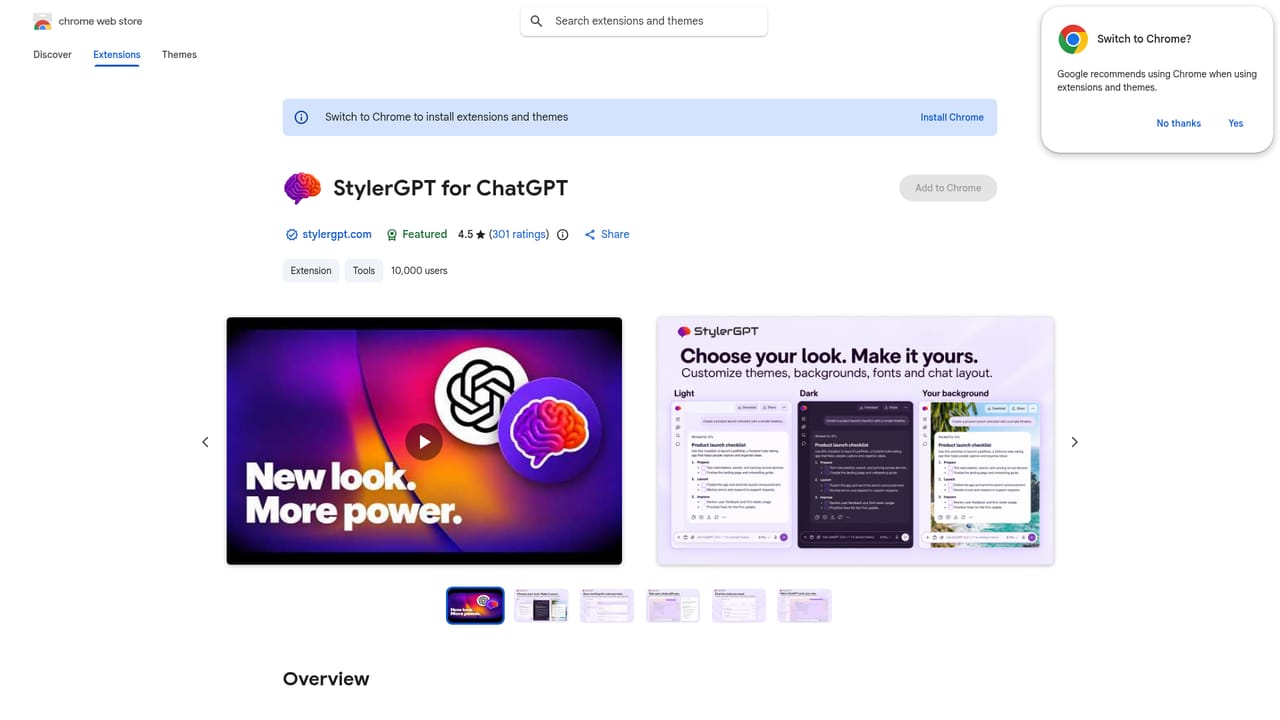The width and height of the screenshot is (1280, 720).
Task: Click the "Choose your look" screenshot preview
Action: point(855,441)
